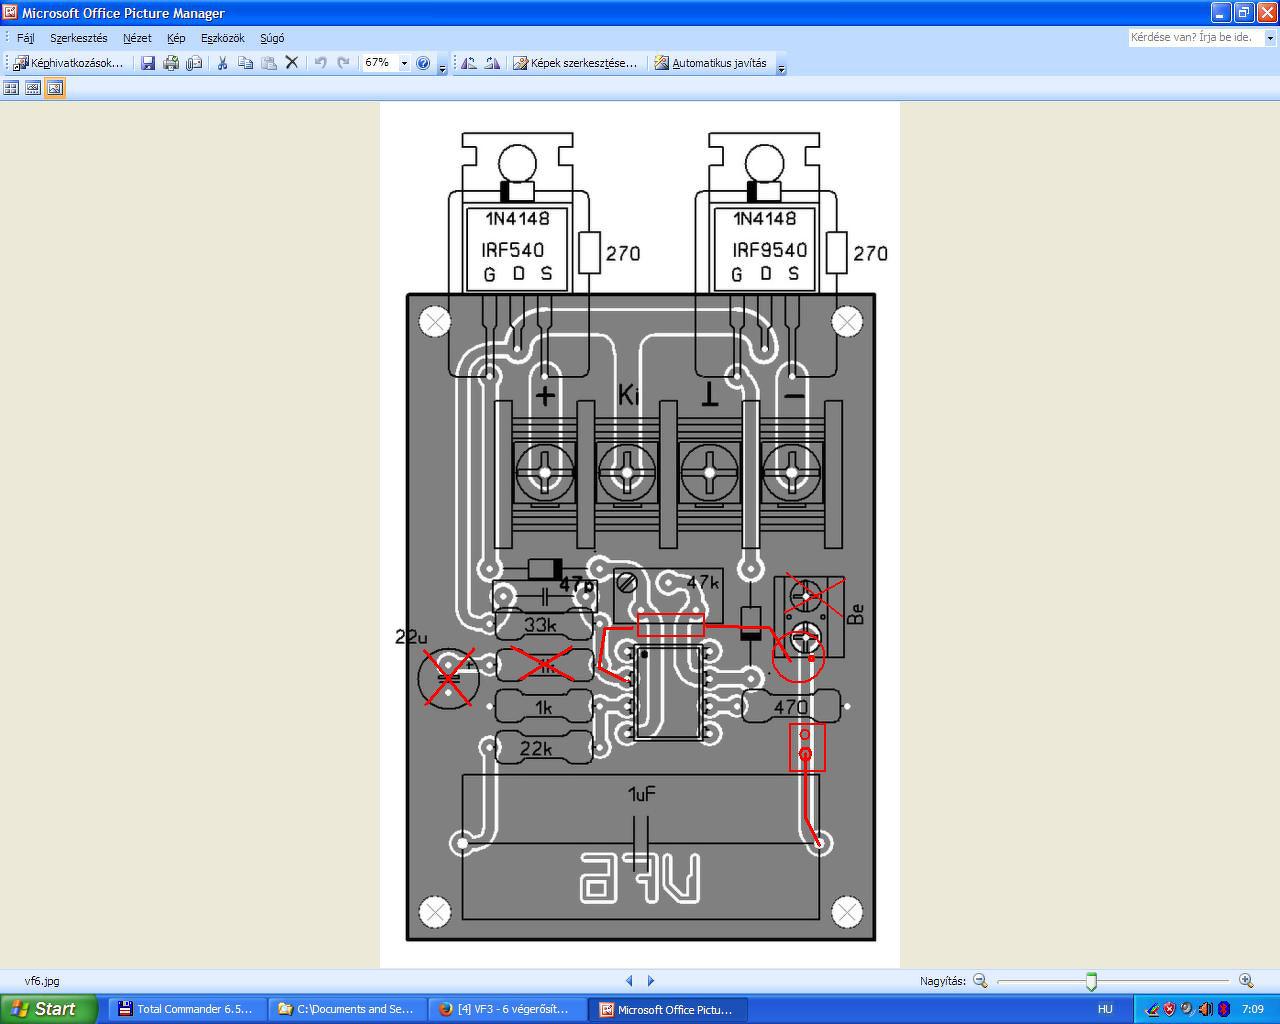Viewport: 1280px width, 1024px height.
Task: Rotate the picture right
Action: [492, 63]
